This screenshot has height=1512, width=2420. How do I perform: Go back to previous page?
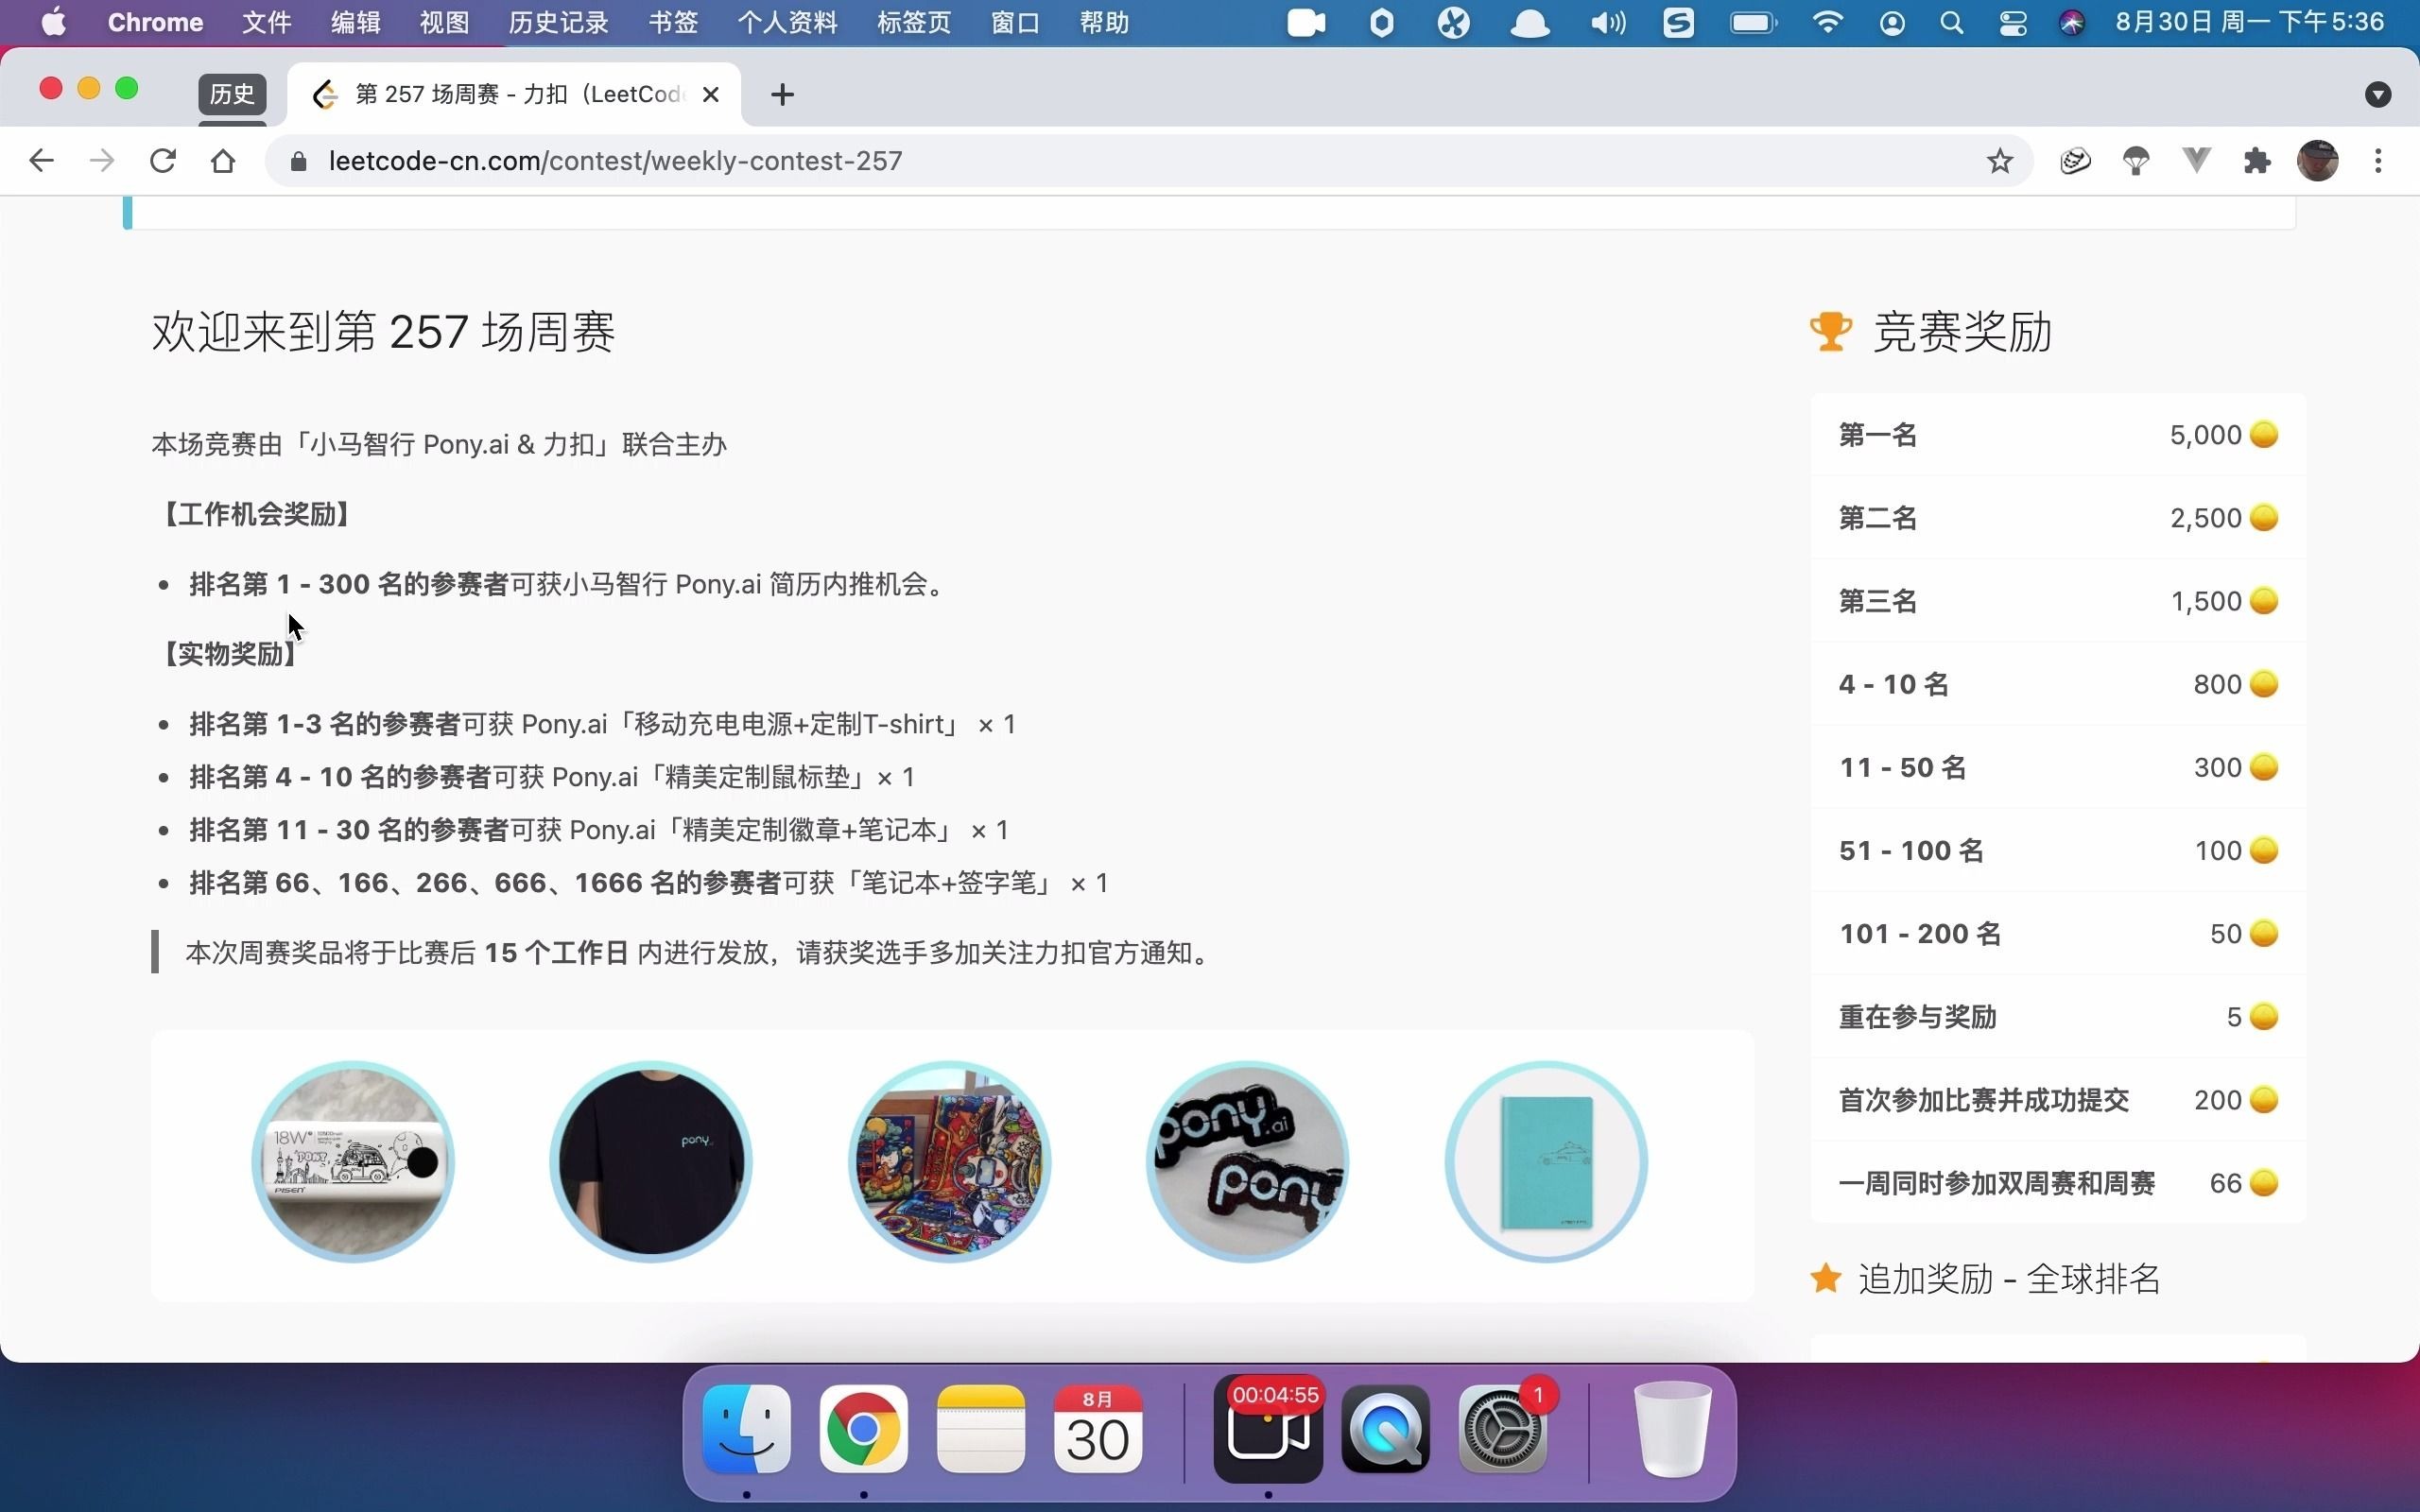[41, 161]
